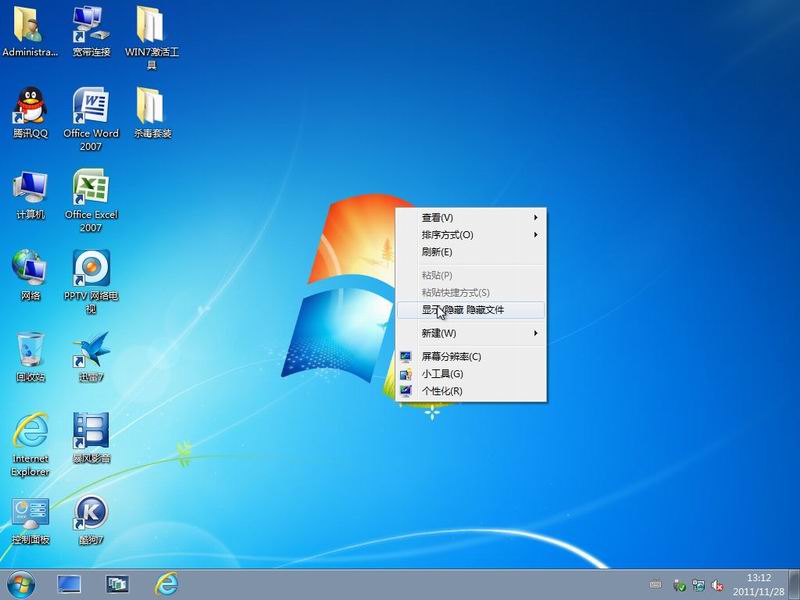This screenshot has height=600, width=800.
Task: Select the 酷狗7 music player shortcut
Action: (x=91, y=520)
